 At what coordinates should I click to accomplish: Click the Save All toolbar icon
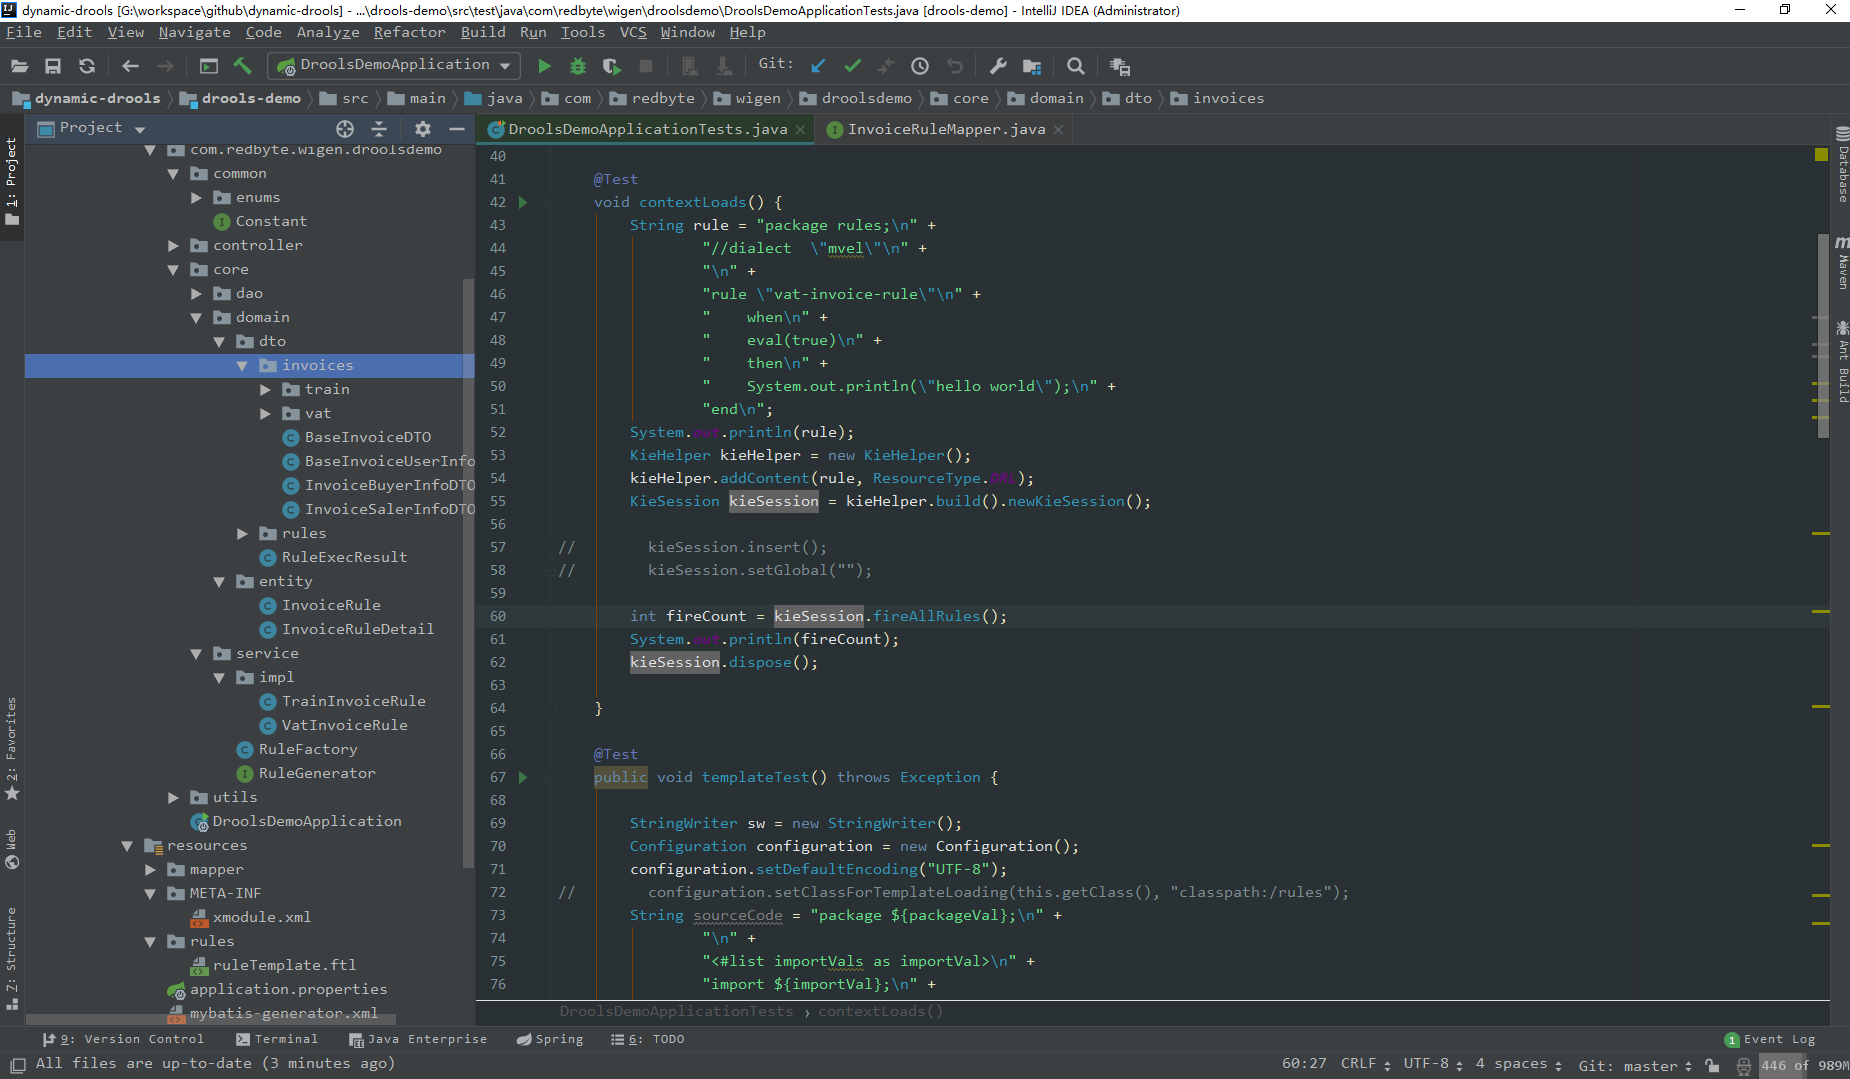[x=53, y=66]
